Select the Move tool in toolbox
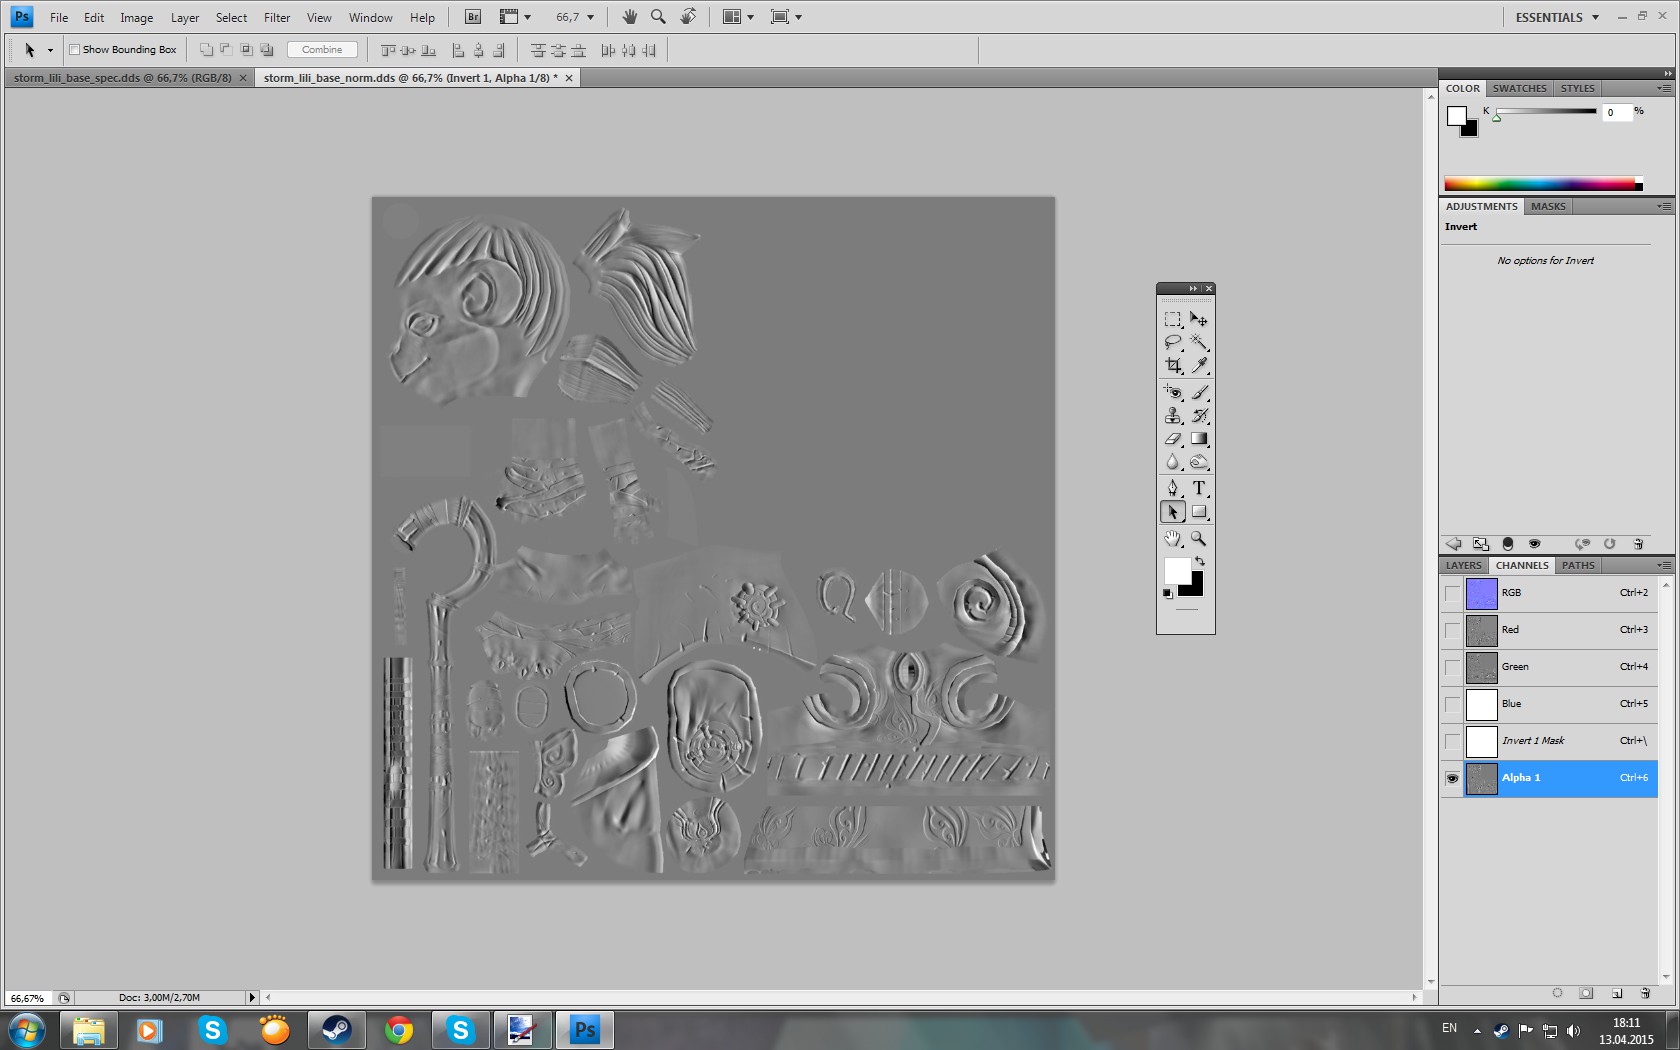This screenshot has width=1680, height=1050. click(1199, 319)
